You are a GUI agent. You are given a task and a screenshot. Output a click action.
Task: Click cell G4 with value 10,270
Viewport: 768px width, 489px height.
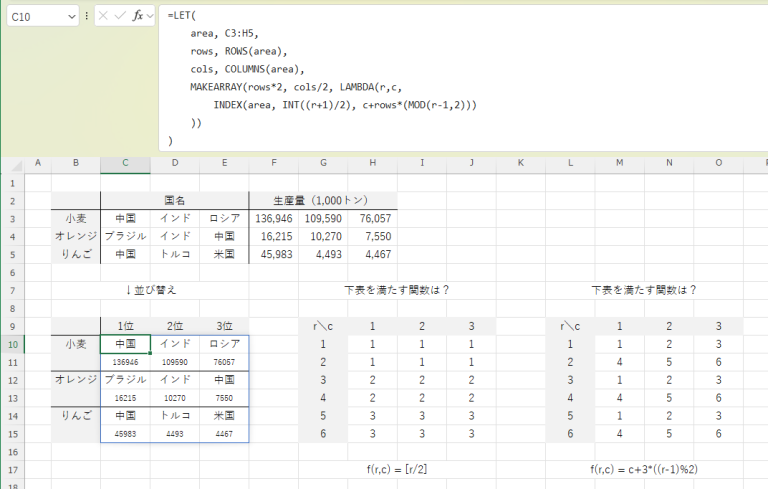[x=323, y=236]
